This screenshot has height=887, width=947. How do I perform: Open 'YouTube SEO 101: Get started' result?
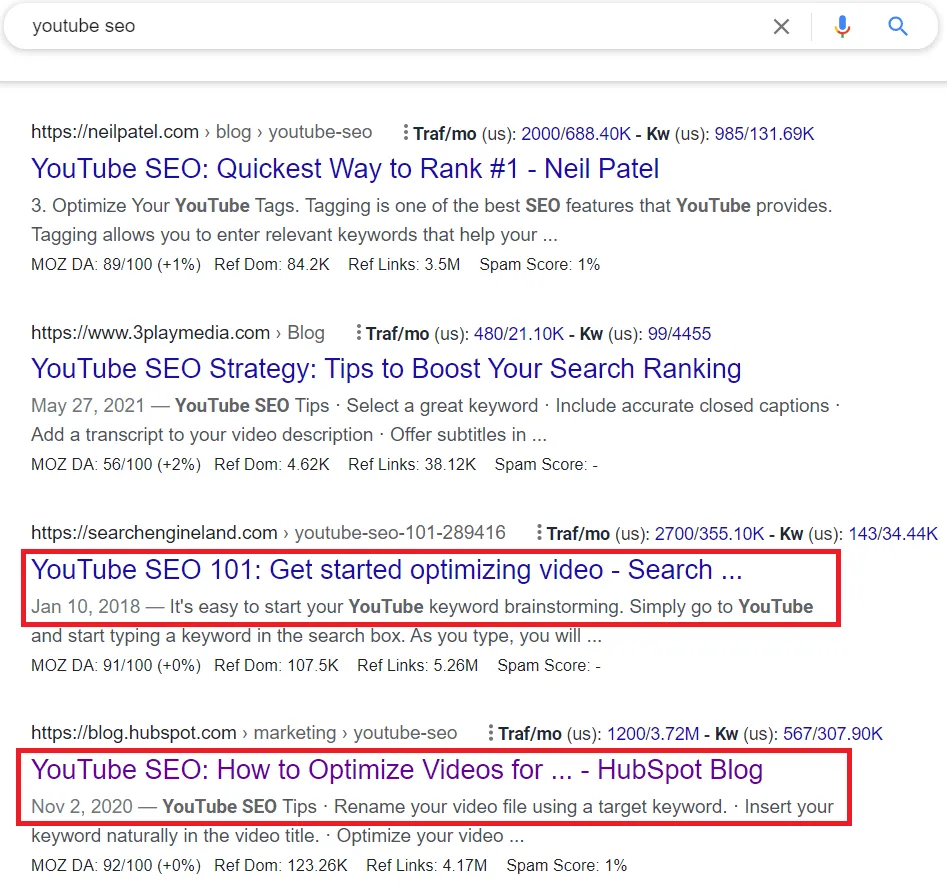tap(386, 570)
